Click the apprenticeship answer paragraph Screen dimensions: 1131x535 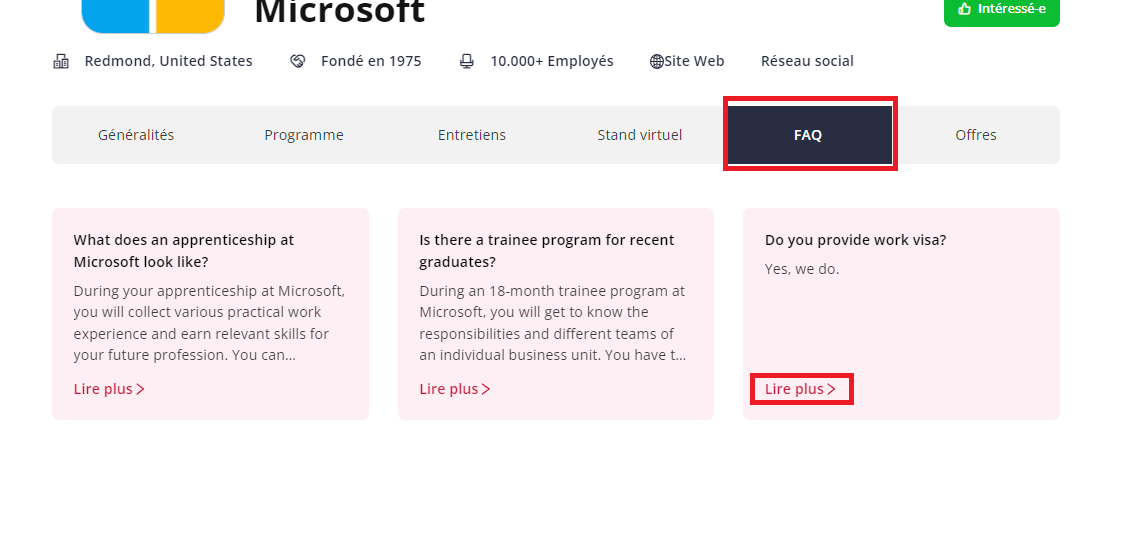[x=209, y=323]
